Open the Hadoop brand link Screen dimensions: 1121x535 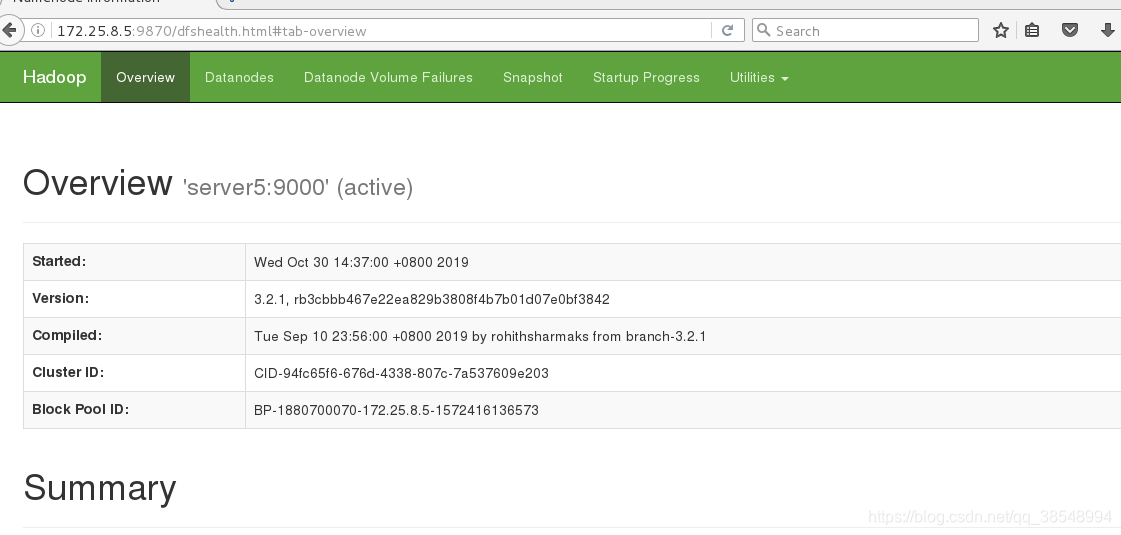54,77
